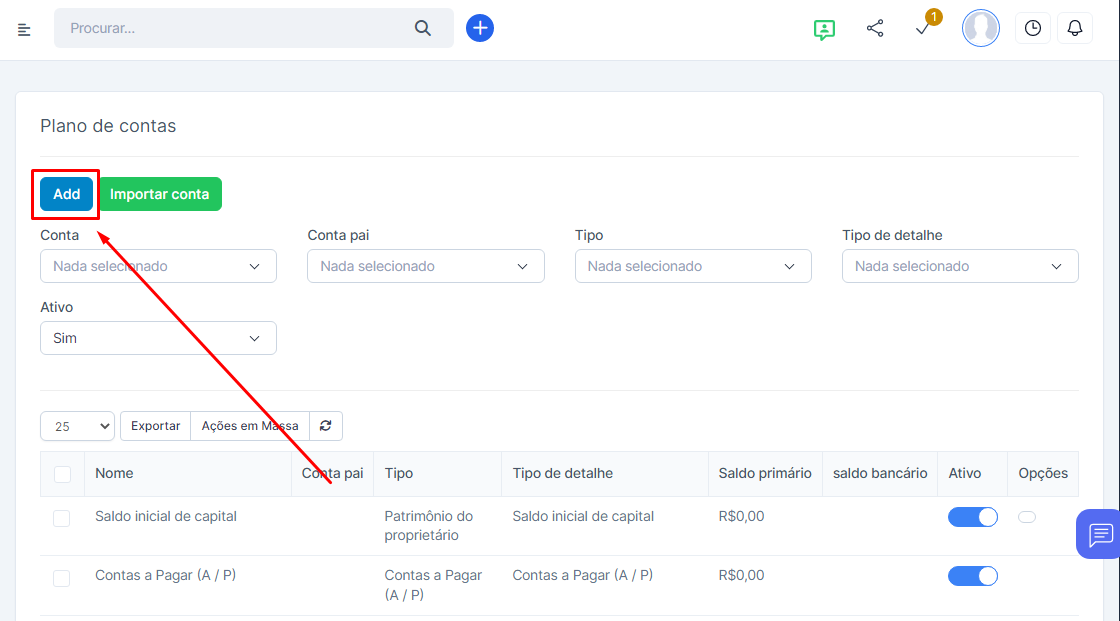This screenshot has height=621, width=1120.
Task: Click the hamburger menu icon
Action: (24, 29)
